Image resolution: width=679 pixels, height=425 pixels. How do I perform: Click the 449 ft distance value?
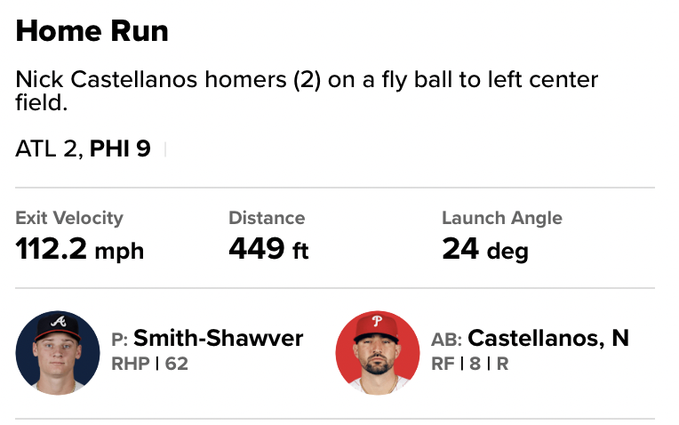tap(268, 249)
